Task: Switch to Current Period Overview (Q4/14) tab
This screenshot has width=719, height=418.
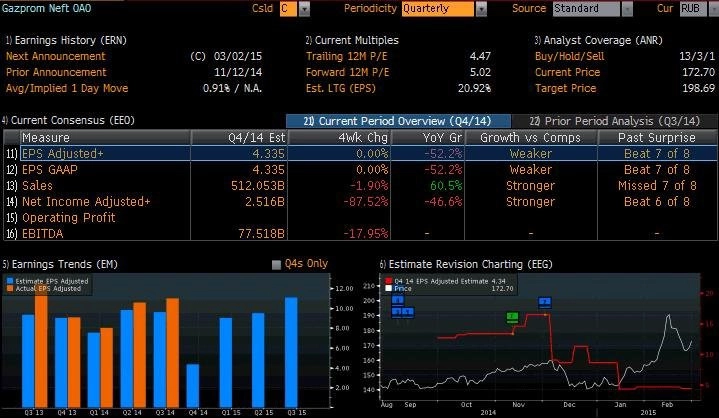Action: (398, 121)
